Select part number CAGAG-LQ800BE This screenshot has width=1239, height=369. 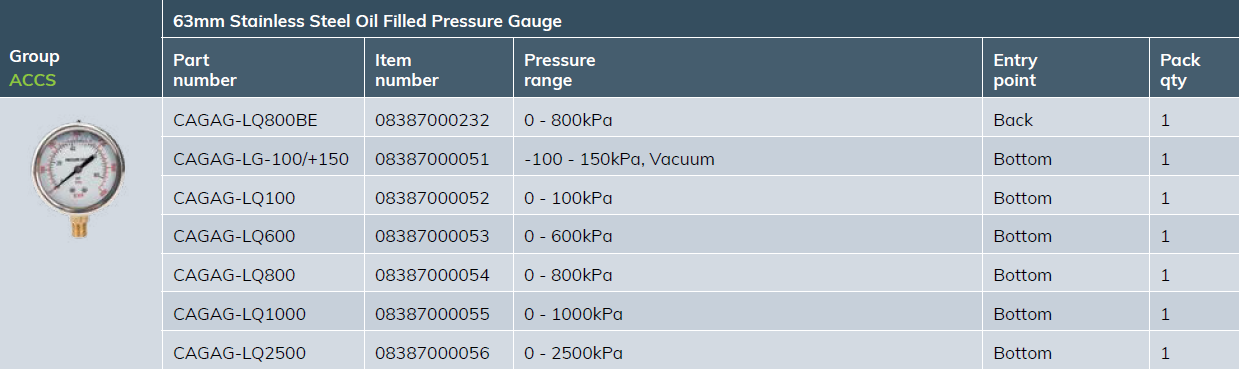point(245,120)
